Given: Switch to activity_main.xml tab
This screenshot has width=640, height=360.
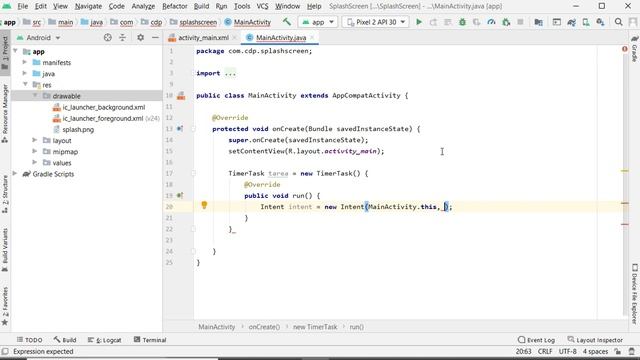Looking at the screenshot, I should pyautogui.click(x=203, y=38).
